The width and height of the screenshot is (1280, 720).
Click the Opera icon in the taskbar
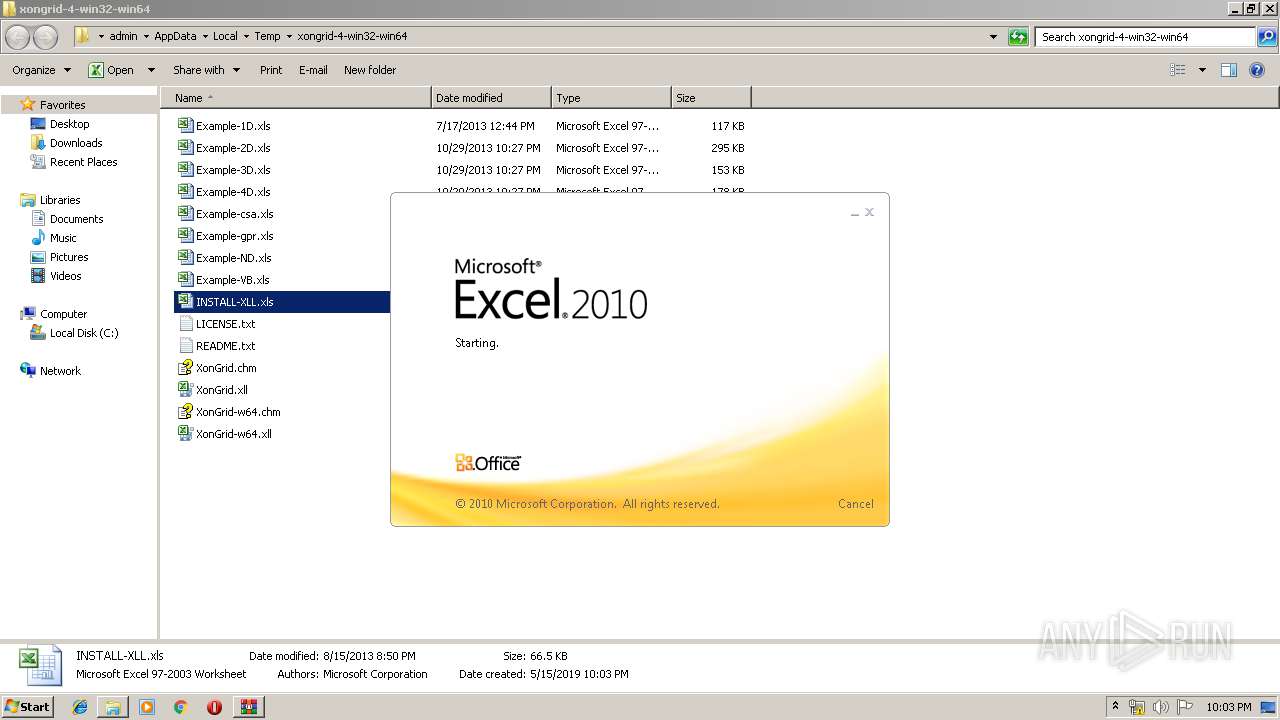[x=214, y=707]
